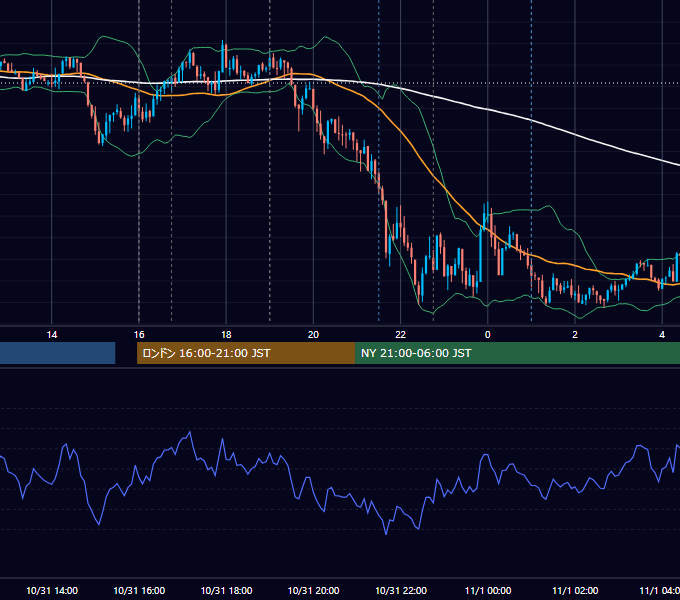Click the 20 hour axis label
The height and width of the screenshot is (600, 680).
click(x=313, y=335)
